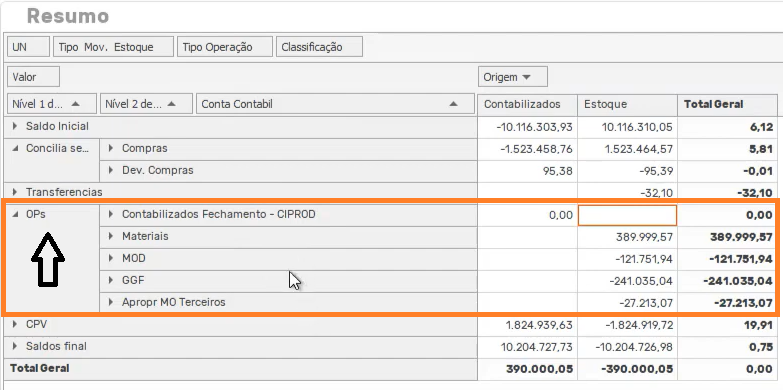Image resolution: width=783 pixels, height=390 pixels.
Task: Select the Tipo Mov. Estoque field
Action: [x=113, y=47]
